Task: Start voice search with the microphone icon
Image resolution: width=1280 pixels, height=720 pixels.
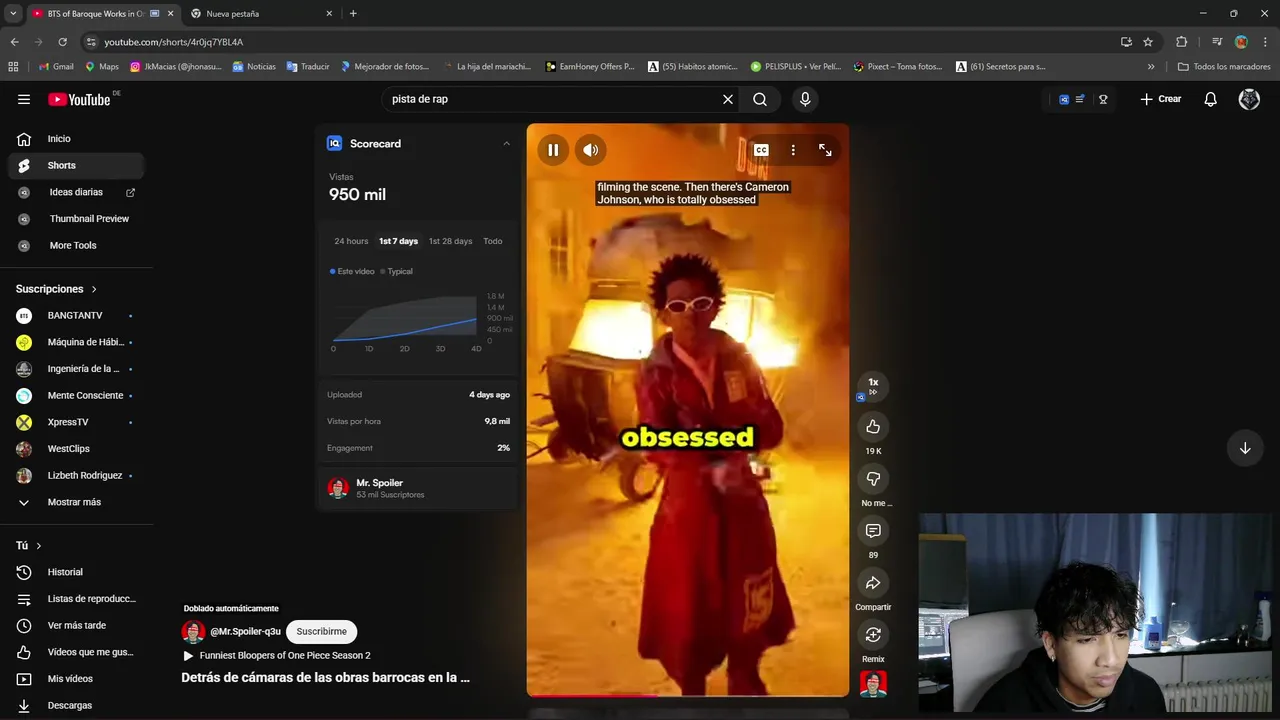Action: tap(805, 99)
